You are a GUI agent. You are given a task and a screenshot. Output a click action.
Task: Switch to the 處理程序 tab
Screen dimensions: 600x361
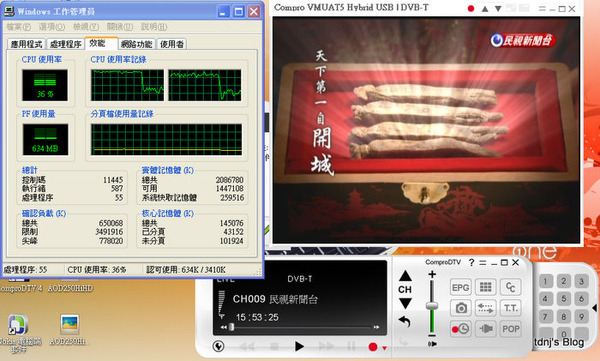(65, 44)
